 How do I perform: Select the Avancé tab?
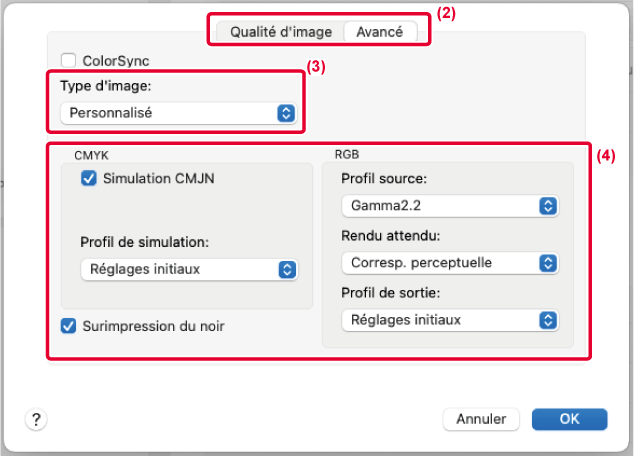pos(380,31)
